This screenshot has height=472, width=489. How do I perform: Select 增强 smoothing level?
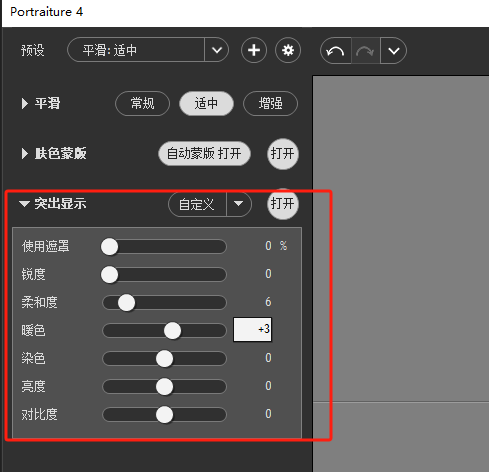tap(270, 103)
